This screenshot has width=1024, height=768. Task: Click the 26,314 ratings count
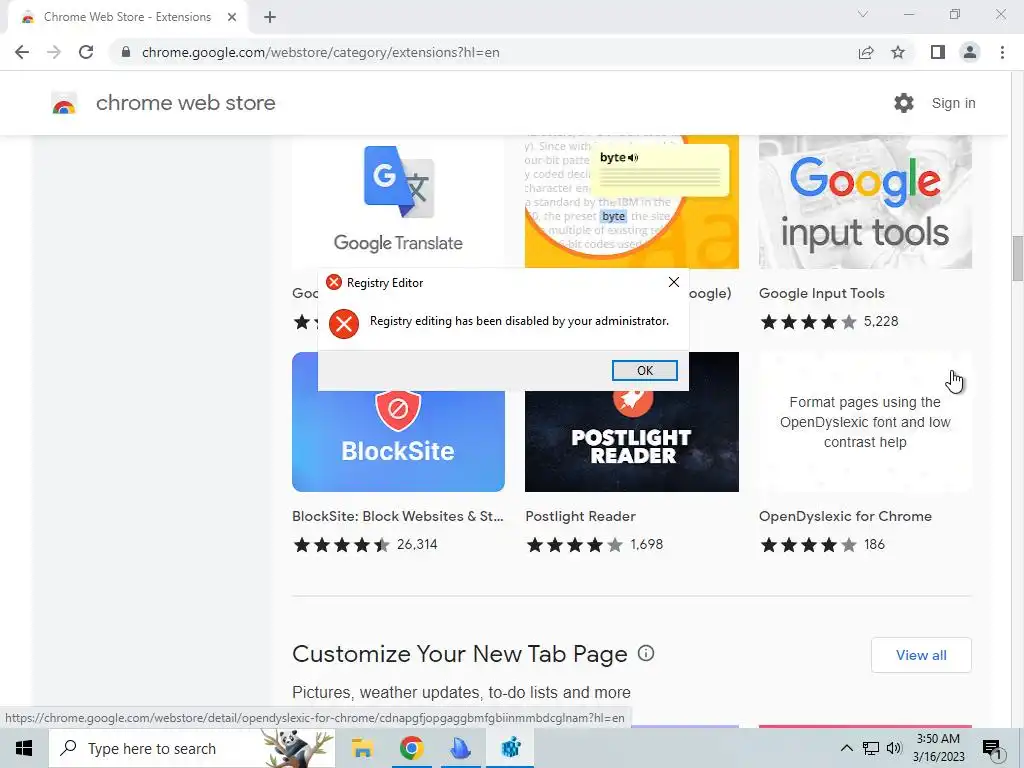click(417, 544)
